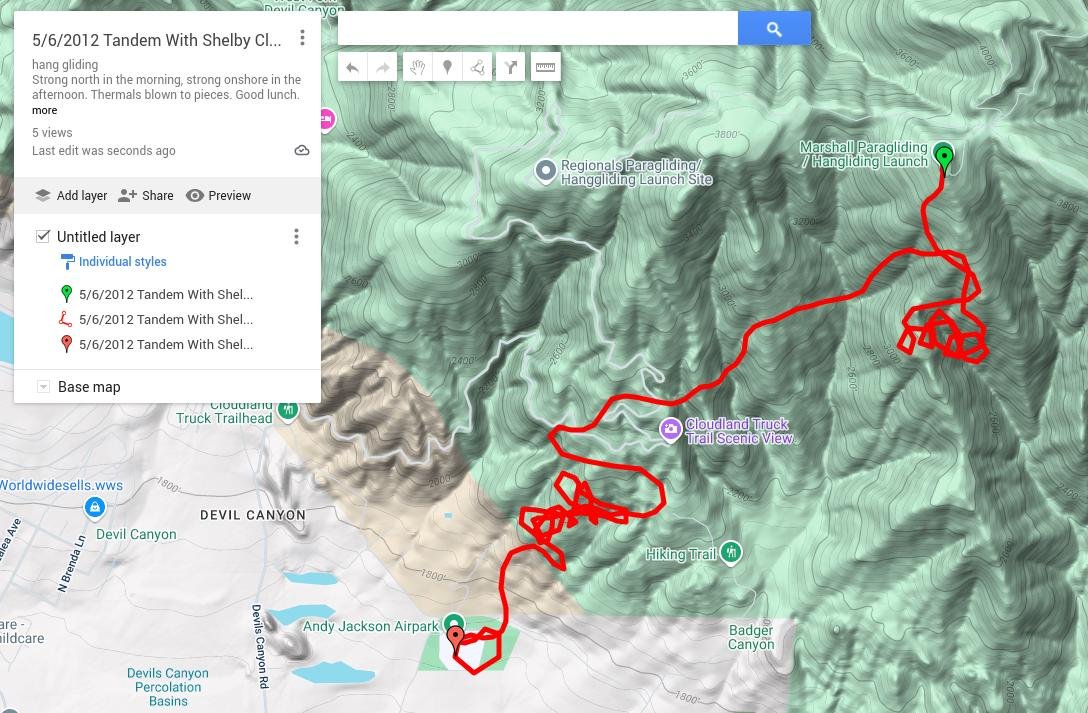1088x713 pixels.
Task: Select the add directions tool
Action: 511,67
